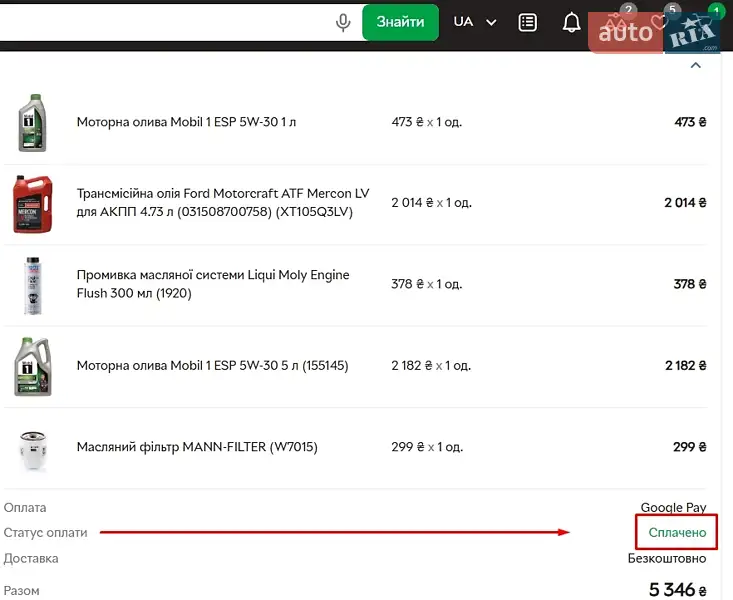Open the list/orders icon in header

tap(527, 22)
